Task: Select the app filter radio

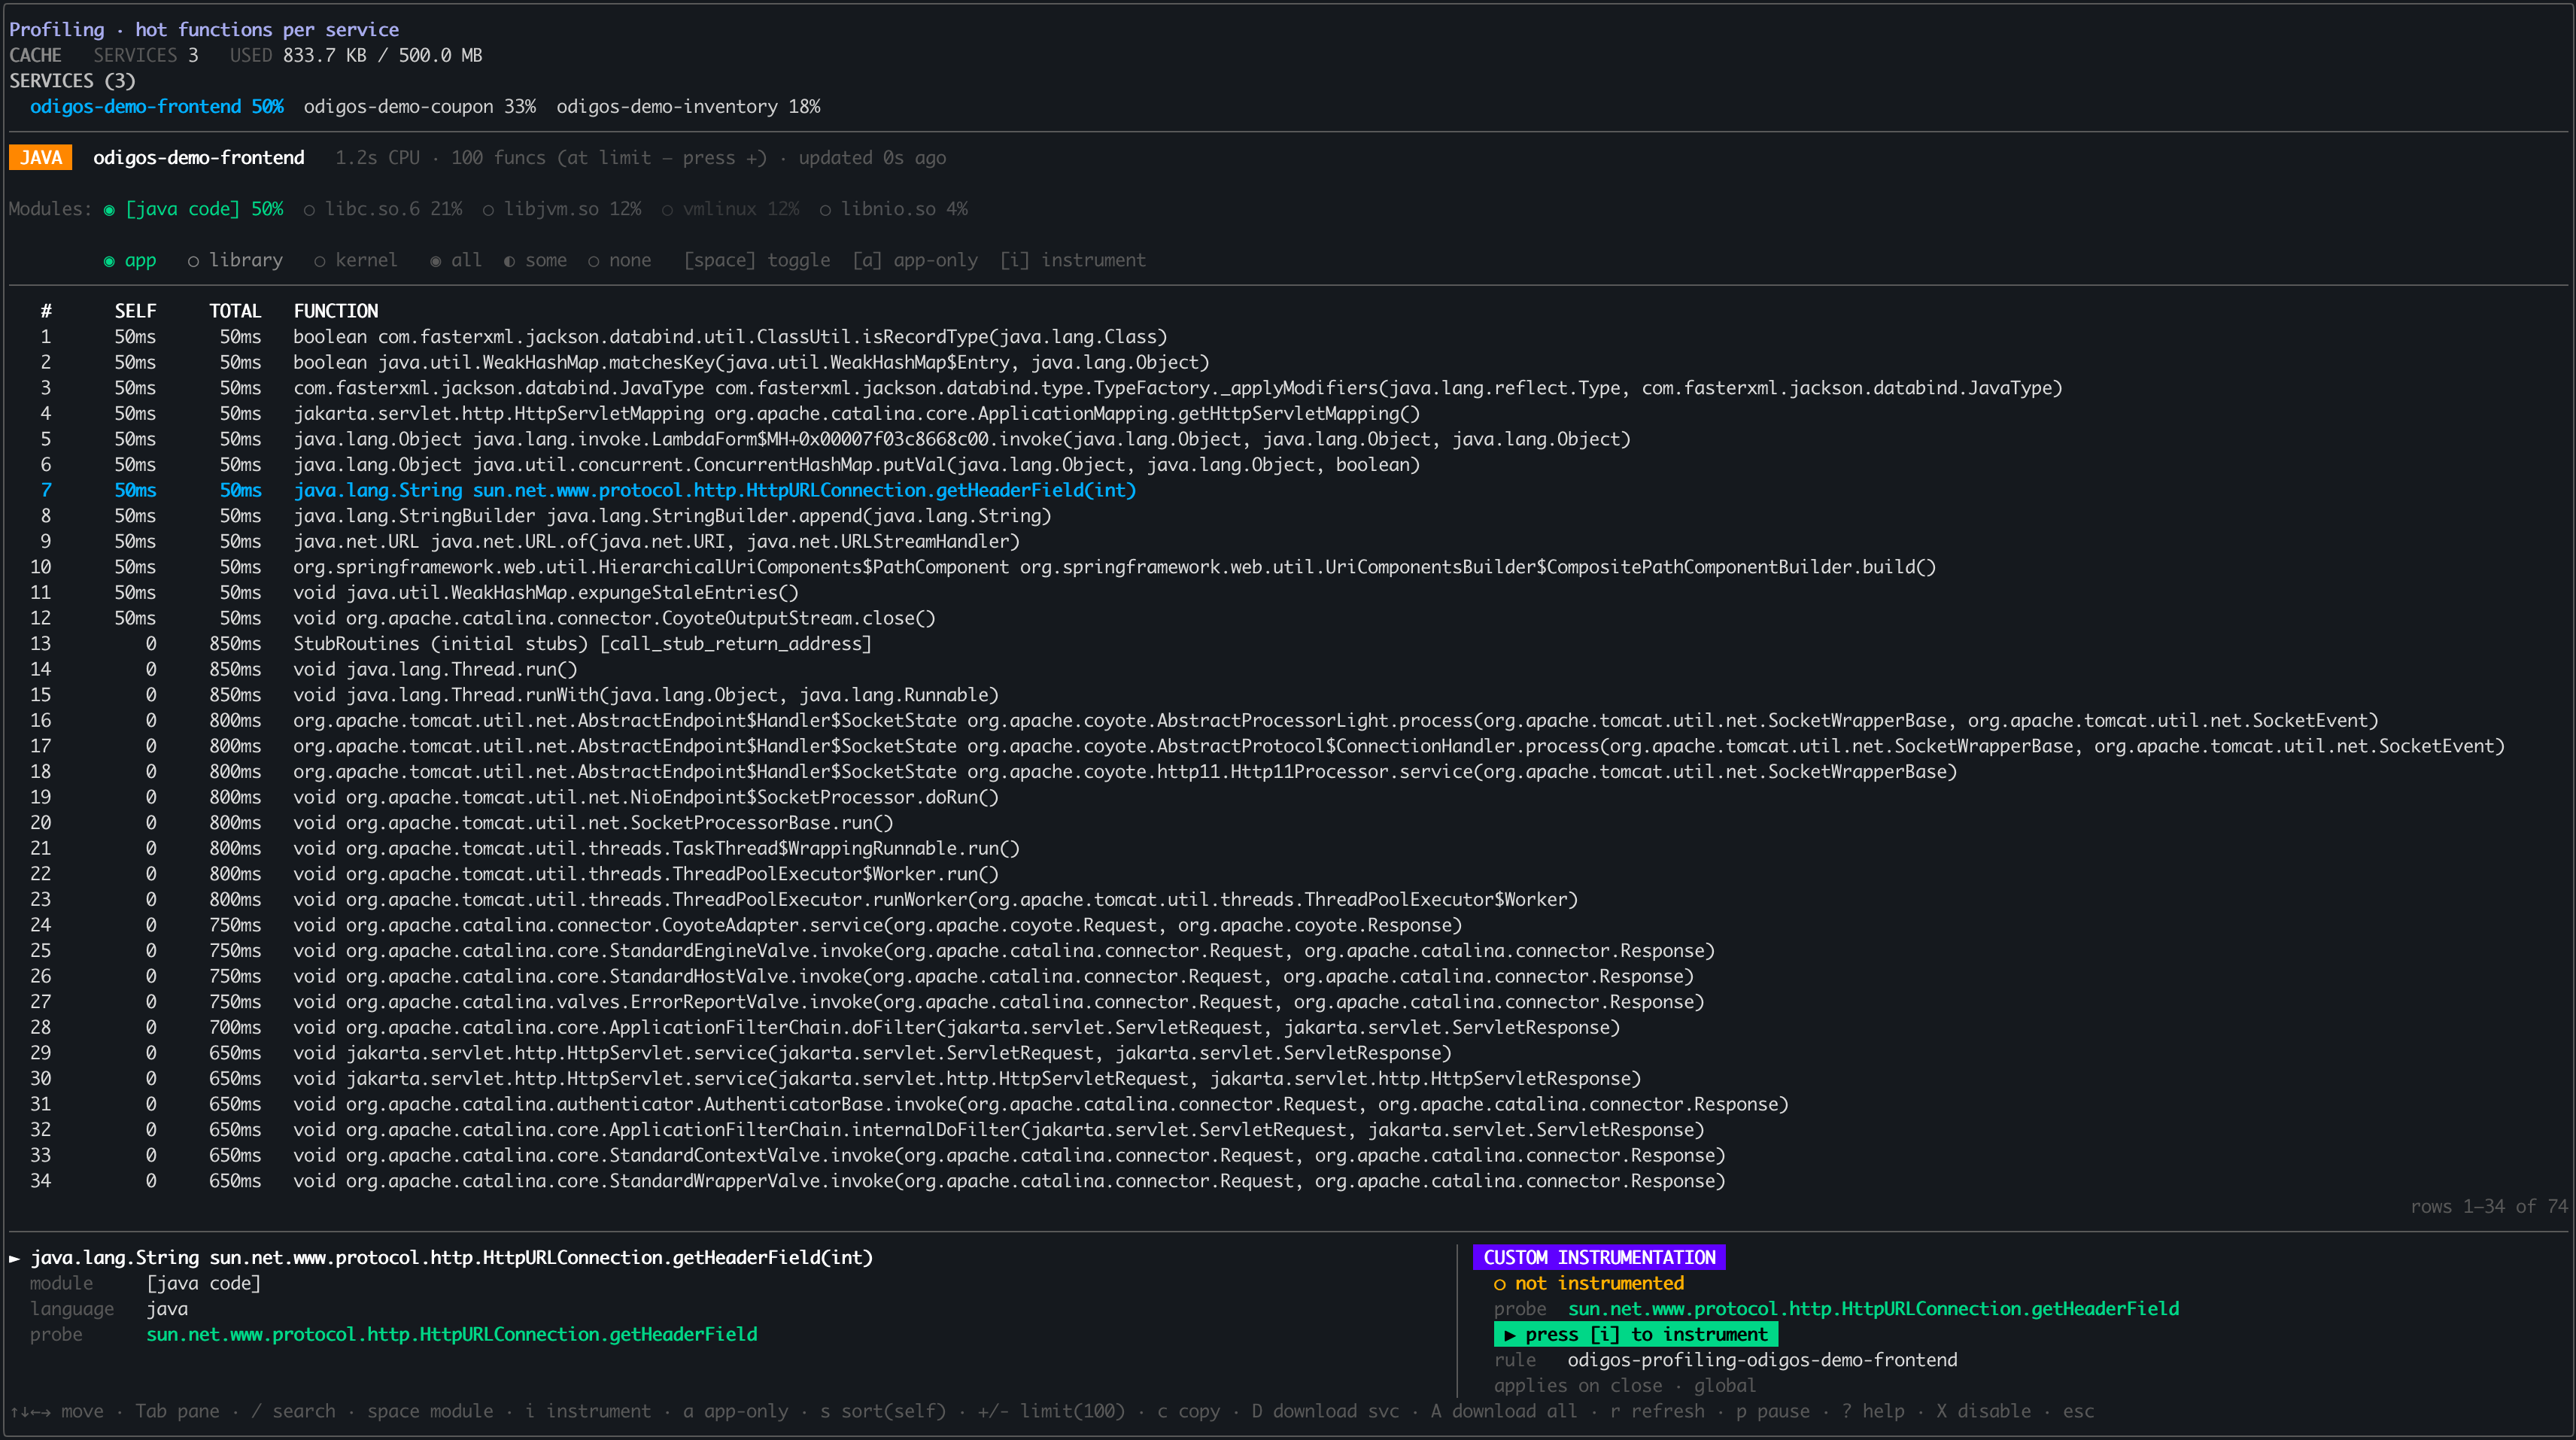Action: 130,260
